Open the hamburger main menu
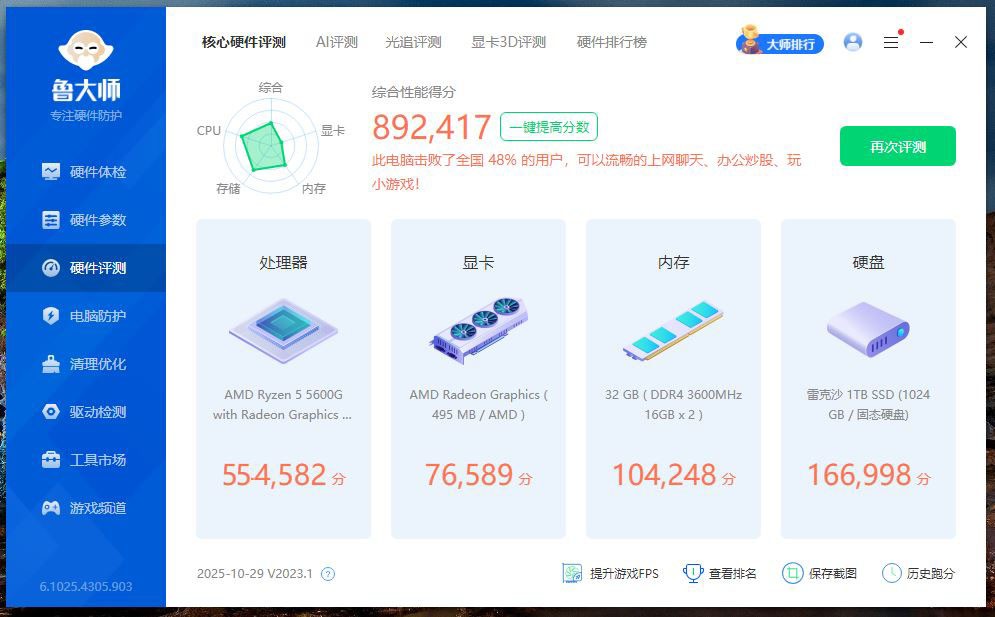995x617 pixels. (891, 42)
